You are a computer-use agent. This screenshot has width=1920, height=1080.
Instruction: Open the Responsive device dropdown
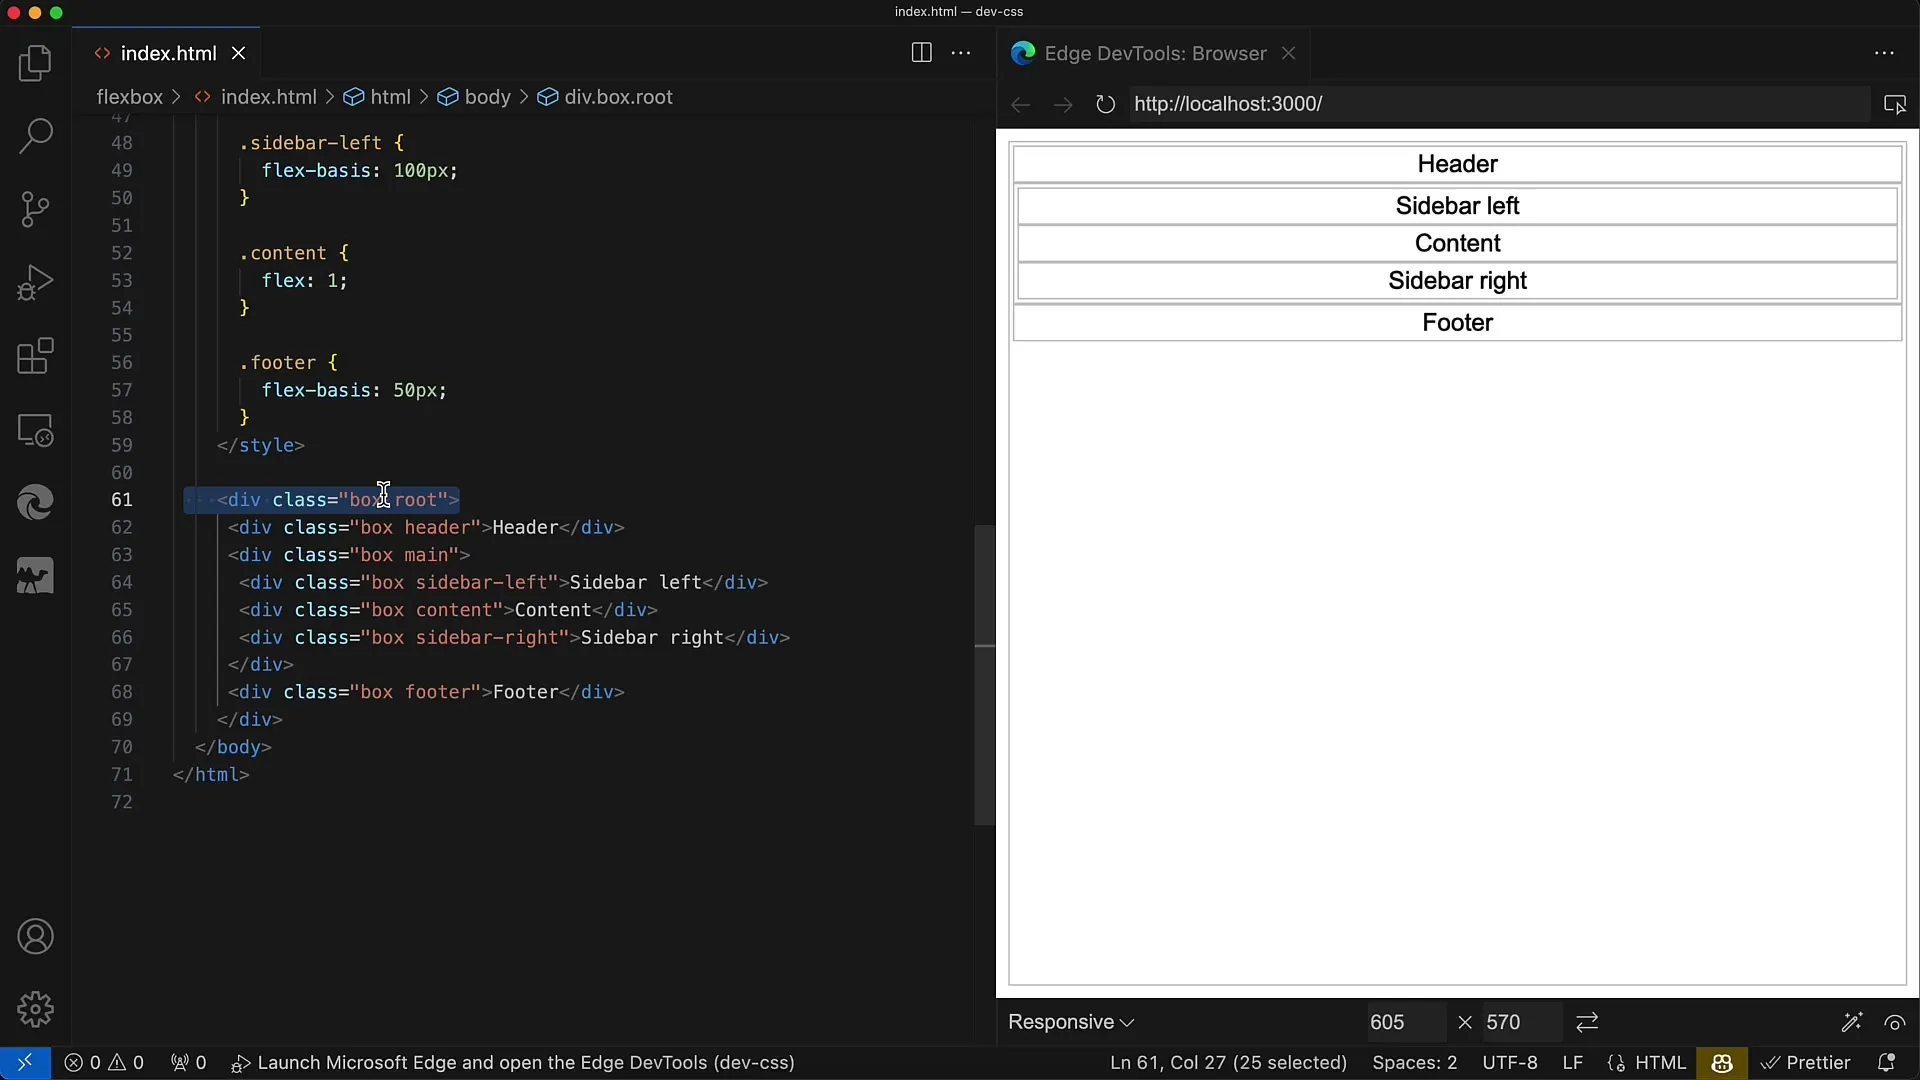1071,1022
